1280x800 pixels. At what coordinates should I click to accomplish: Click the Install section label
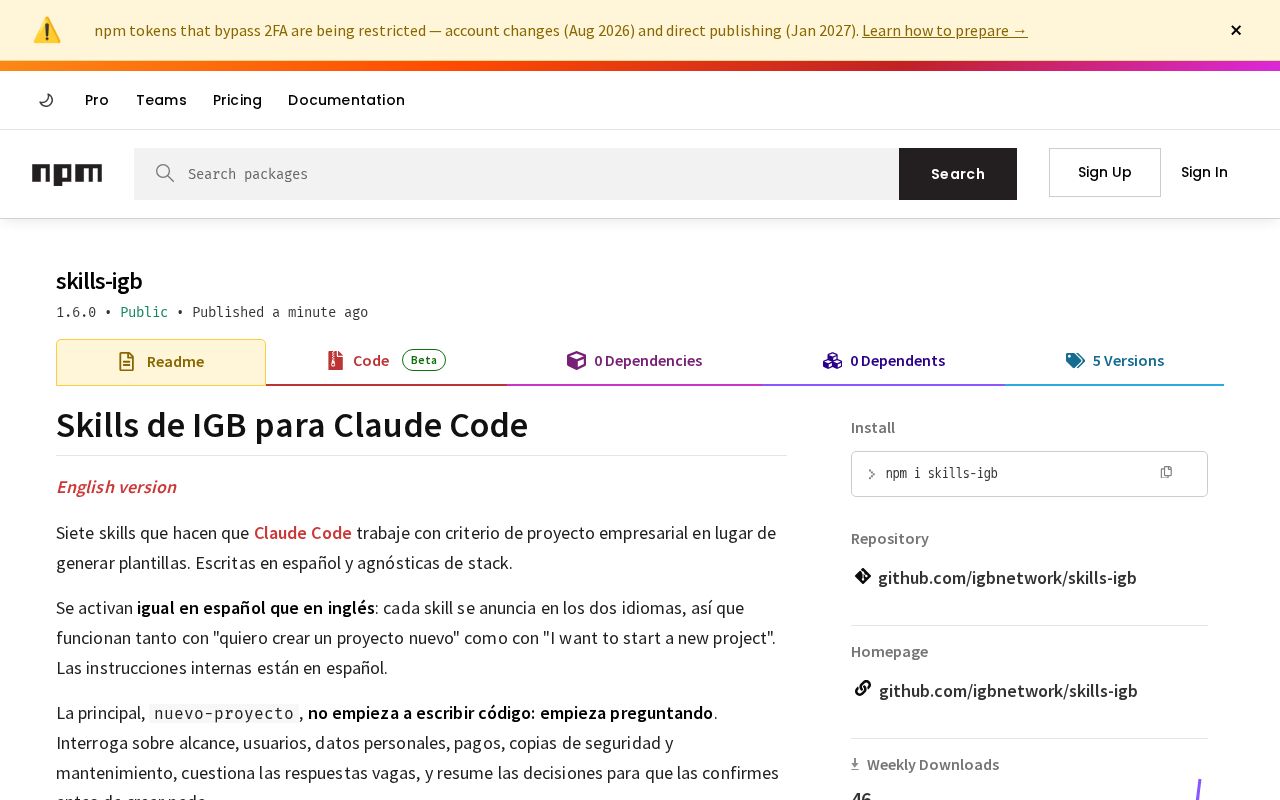[873, 428]
